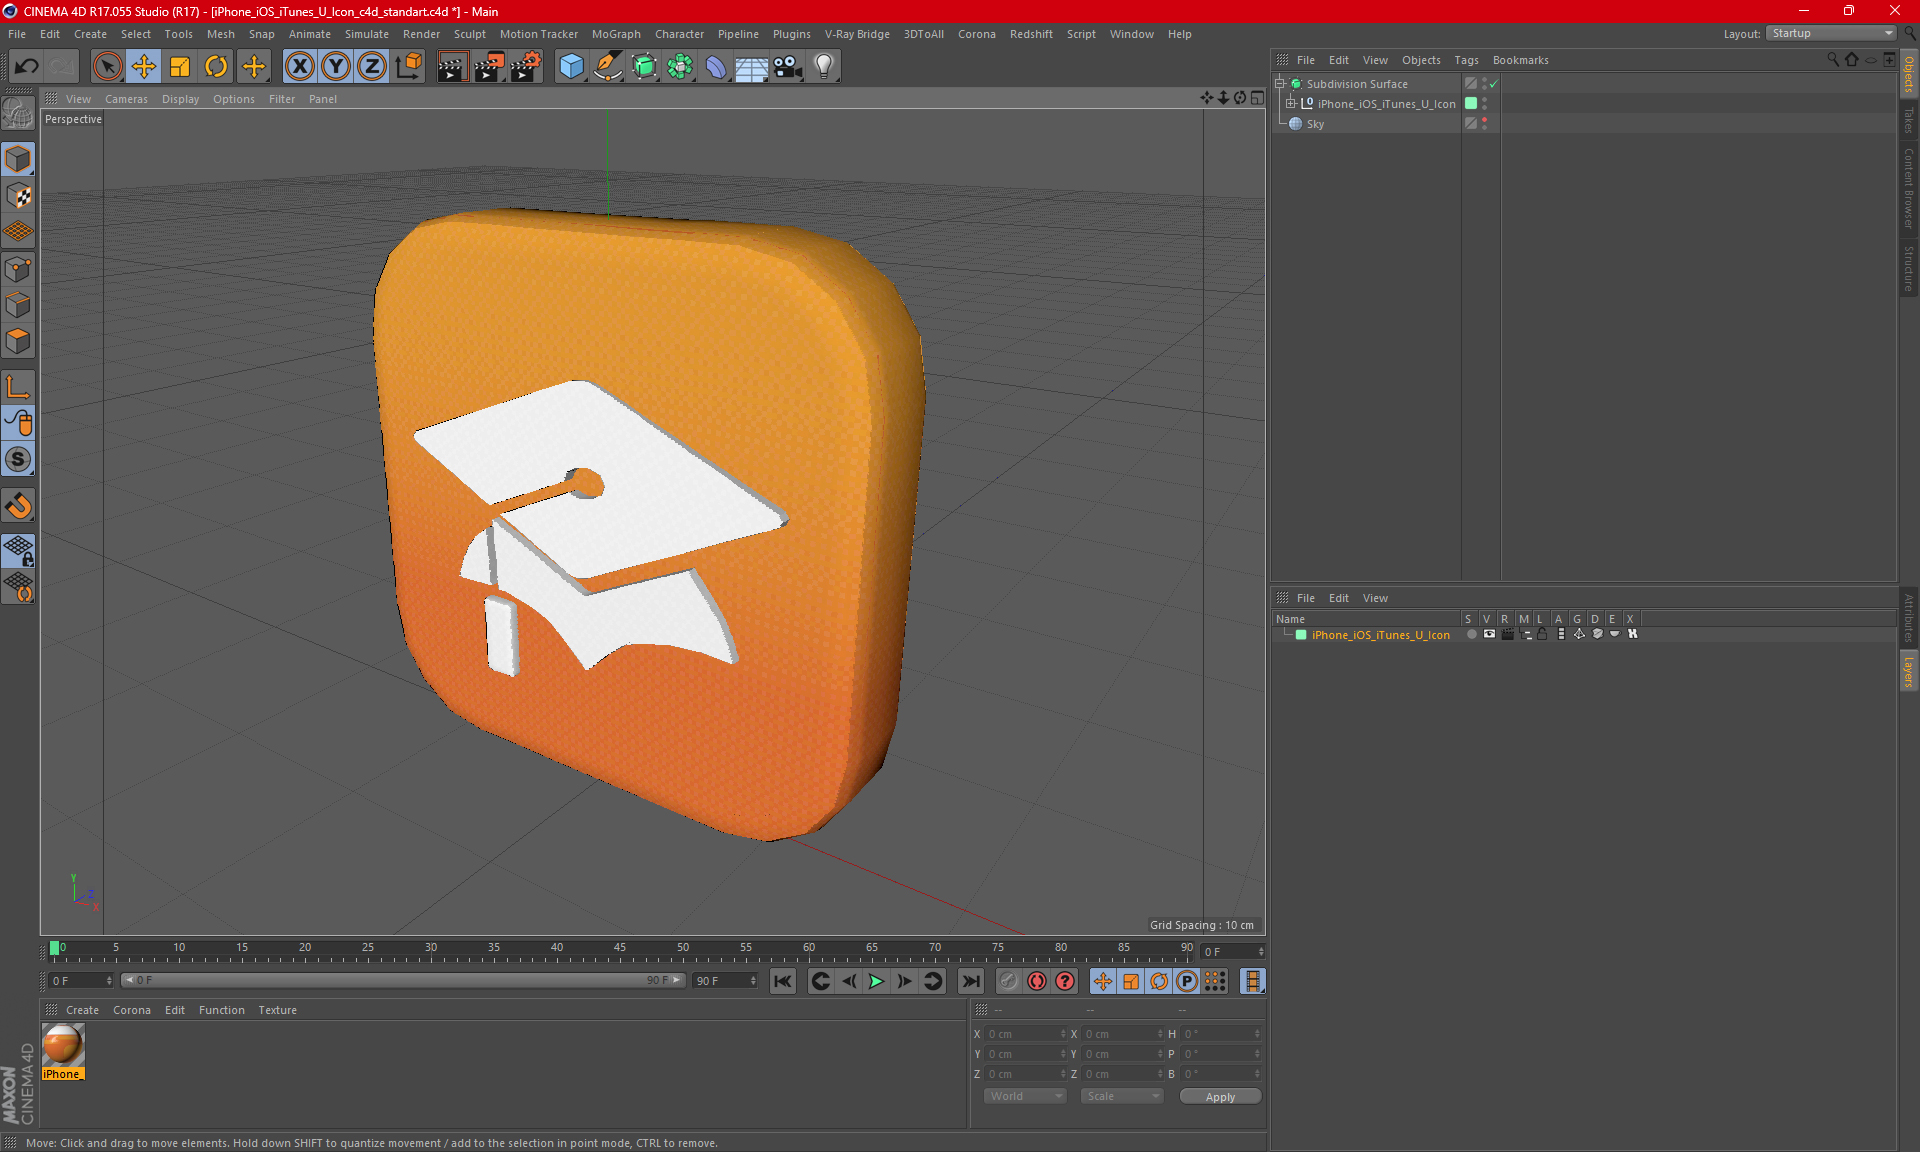The height and width of the screenshot is (1152, 1920).
Task: Undo the last action arrow
Action: [x=27, y=67]
